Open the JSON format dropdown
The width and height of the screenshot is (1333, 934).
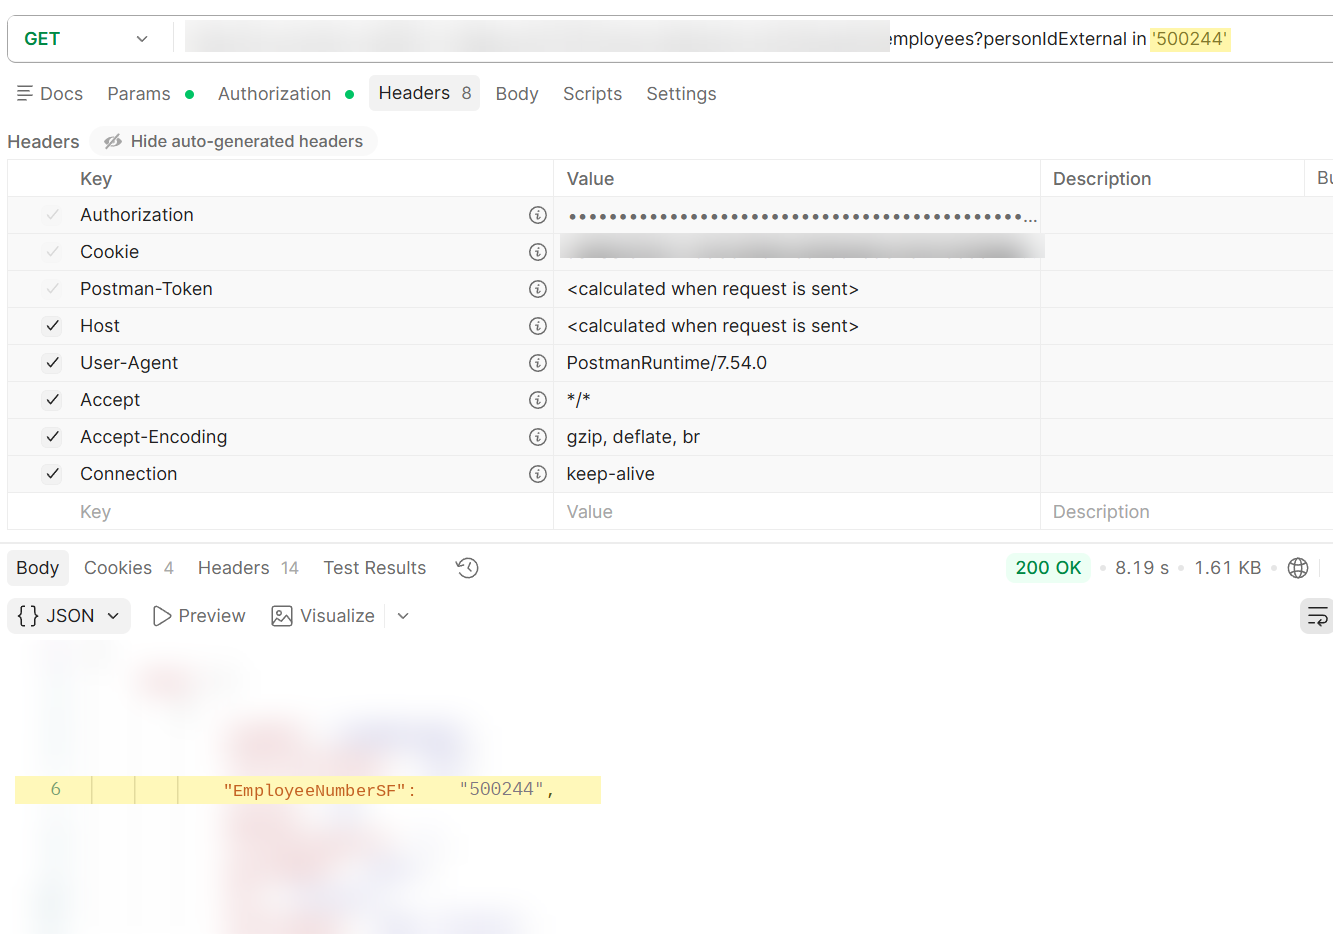click(69, 616)
